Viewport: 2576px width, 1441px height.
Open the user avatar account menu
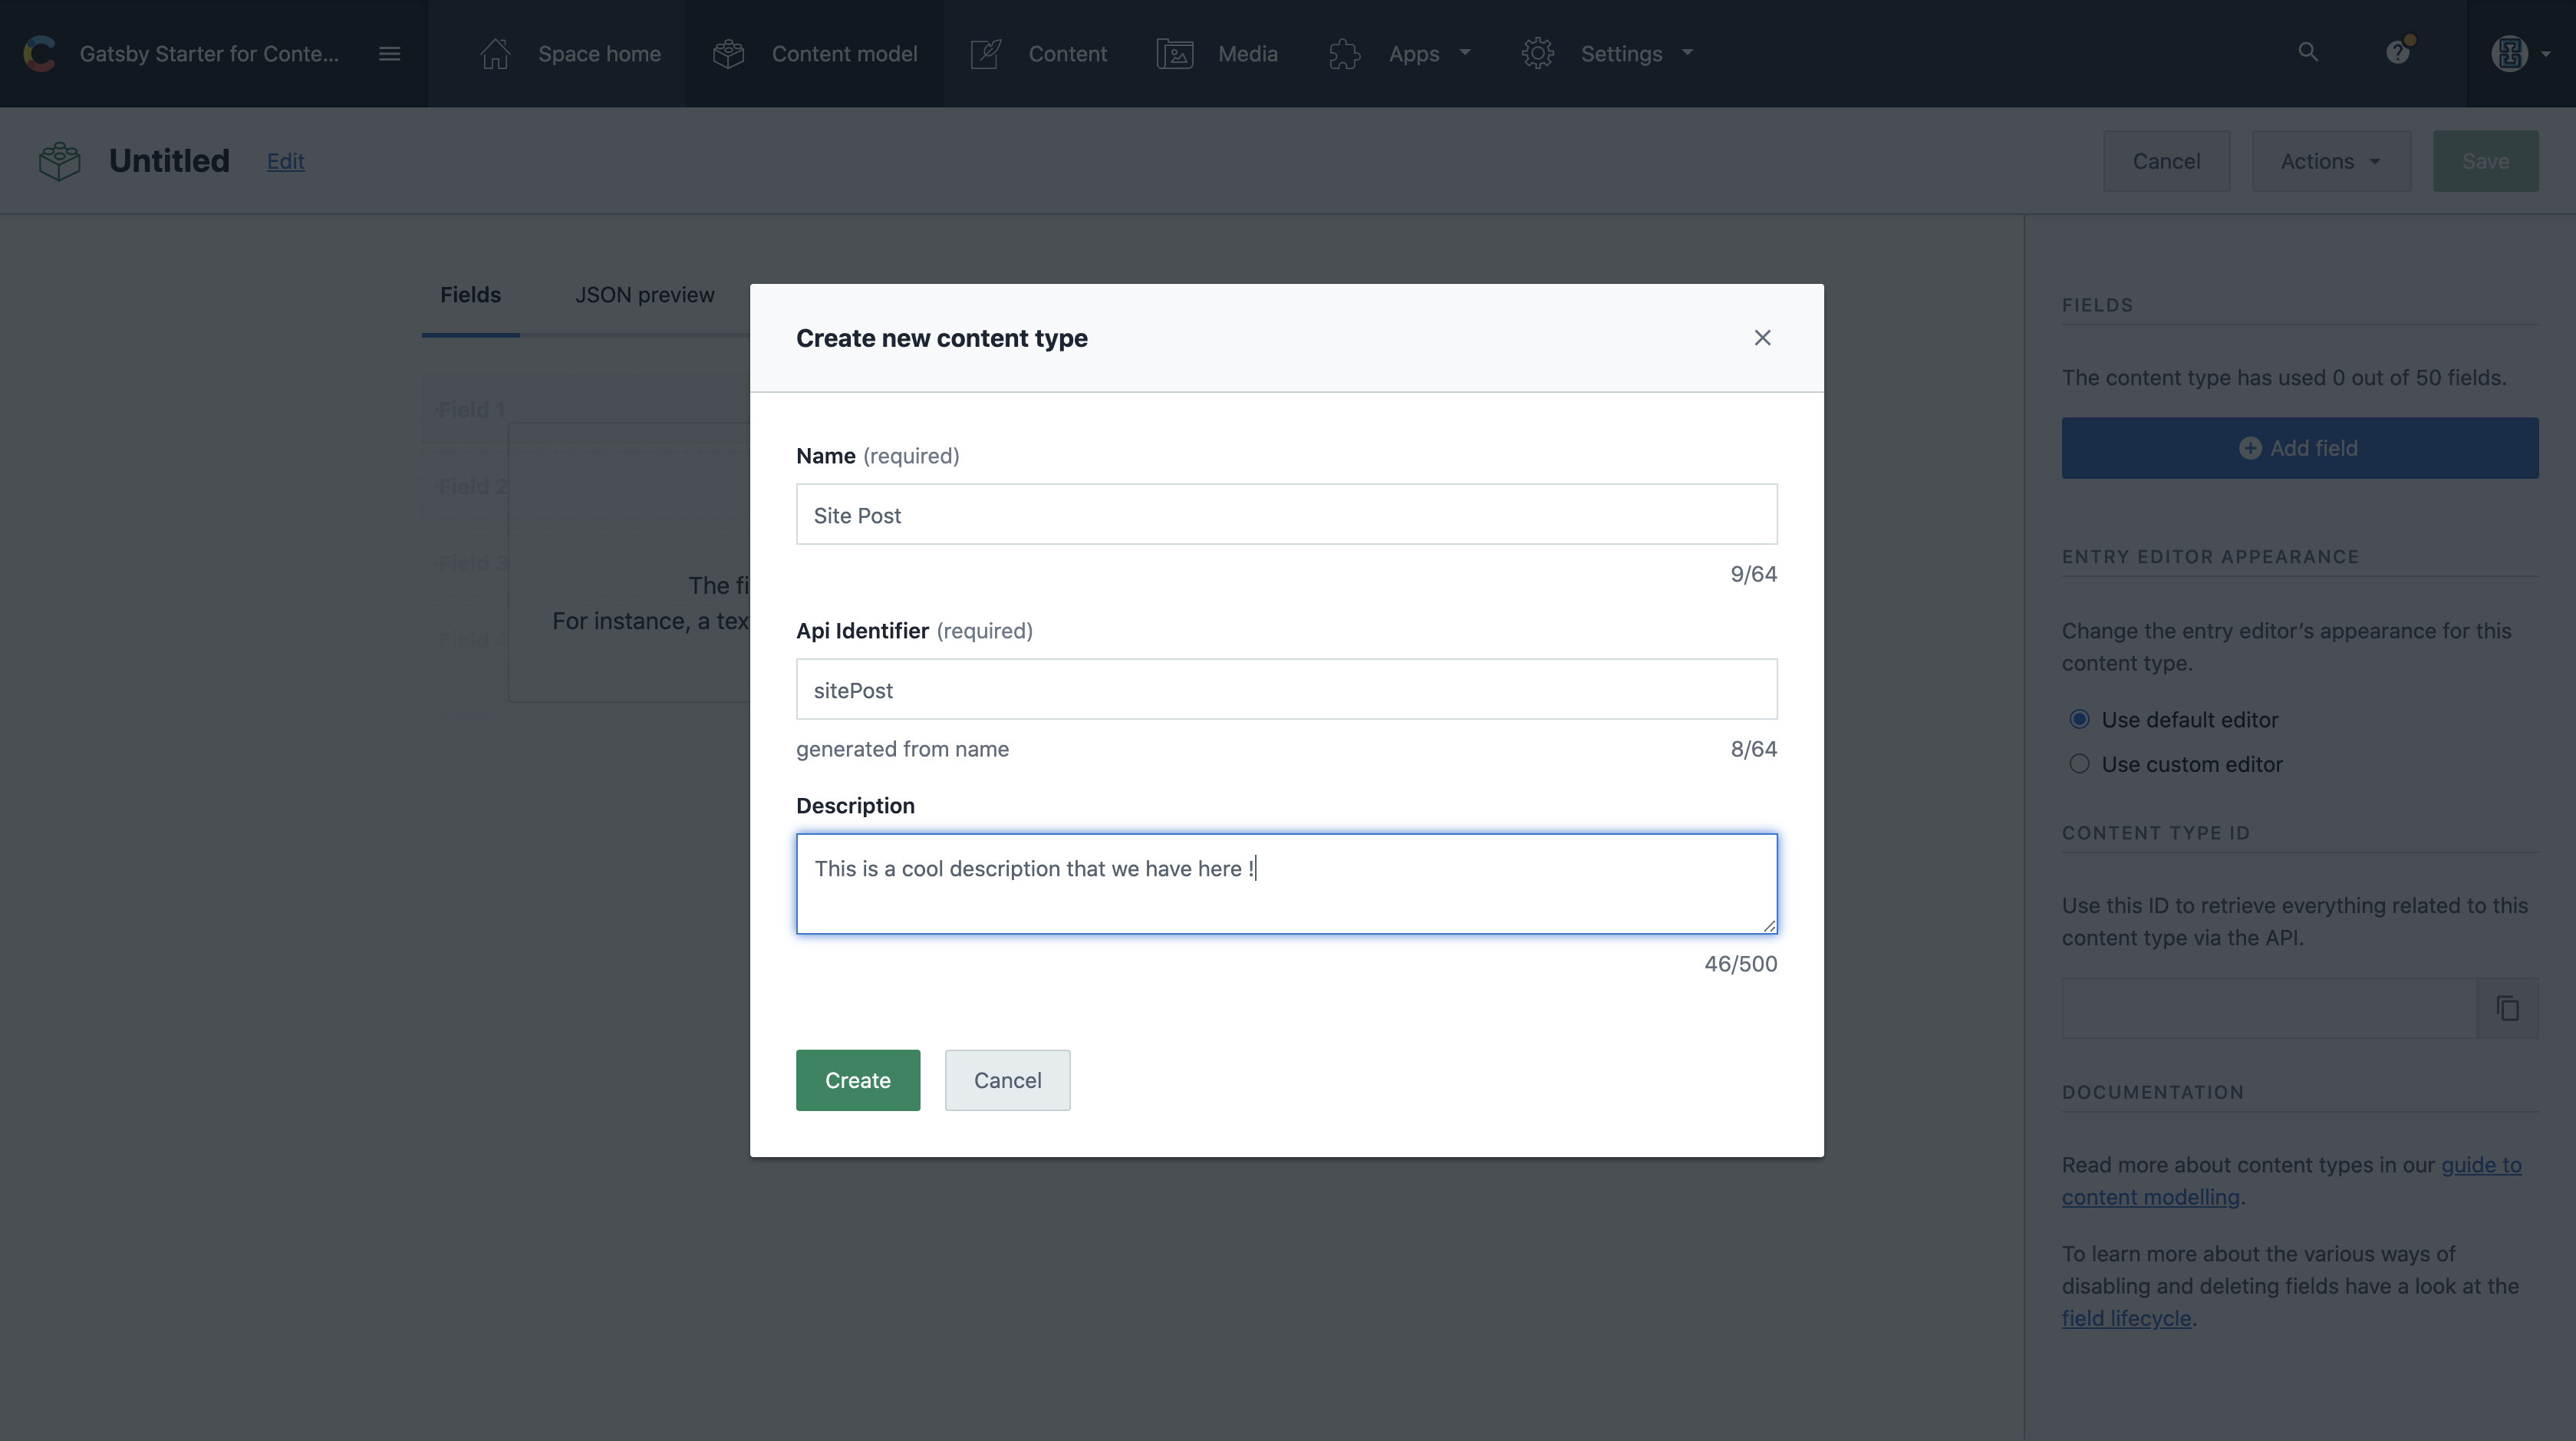click(2510, 53)
